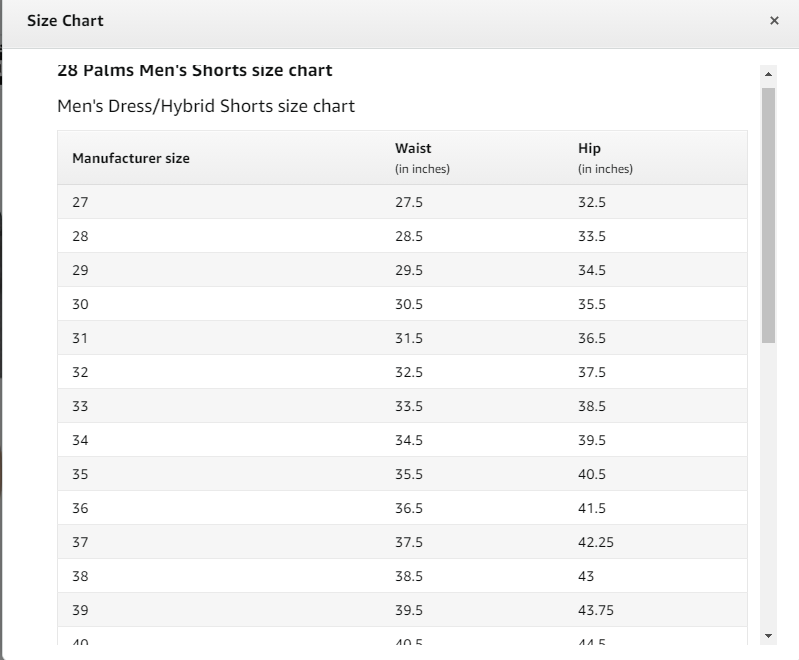Select hip value 40.5
Image resolution: width=799 pixels, height=660 pixels.
point(592,474)
